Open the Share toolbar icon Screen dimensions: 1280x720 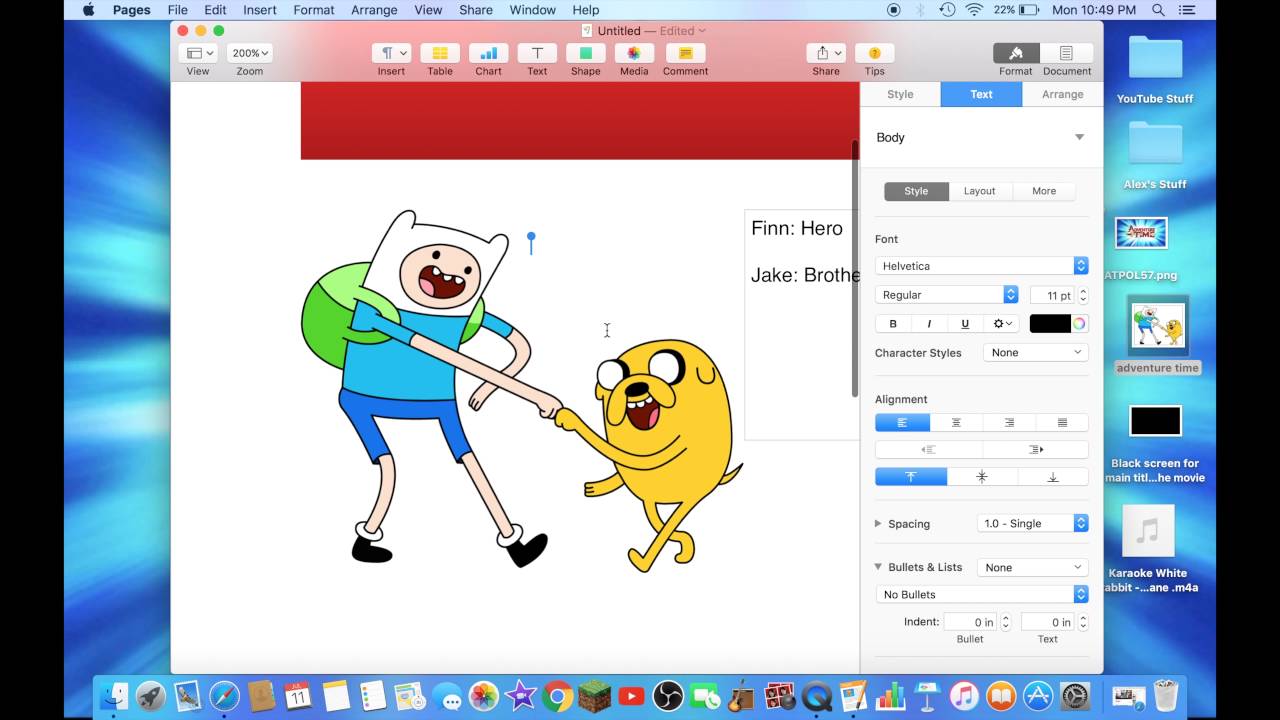826,53
